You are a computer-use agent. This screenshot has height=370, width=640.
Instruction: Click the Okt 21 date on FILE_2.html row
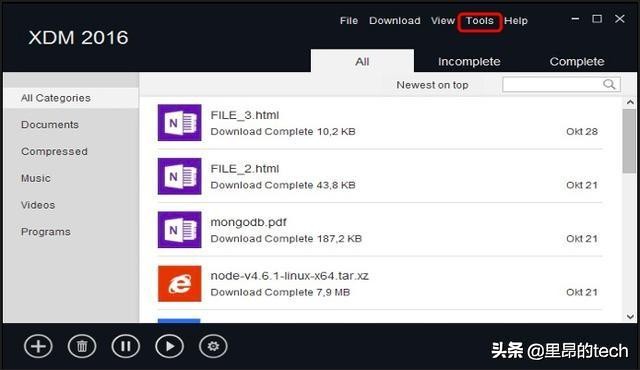[582, 185]
